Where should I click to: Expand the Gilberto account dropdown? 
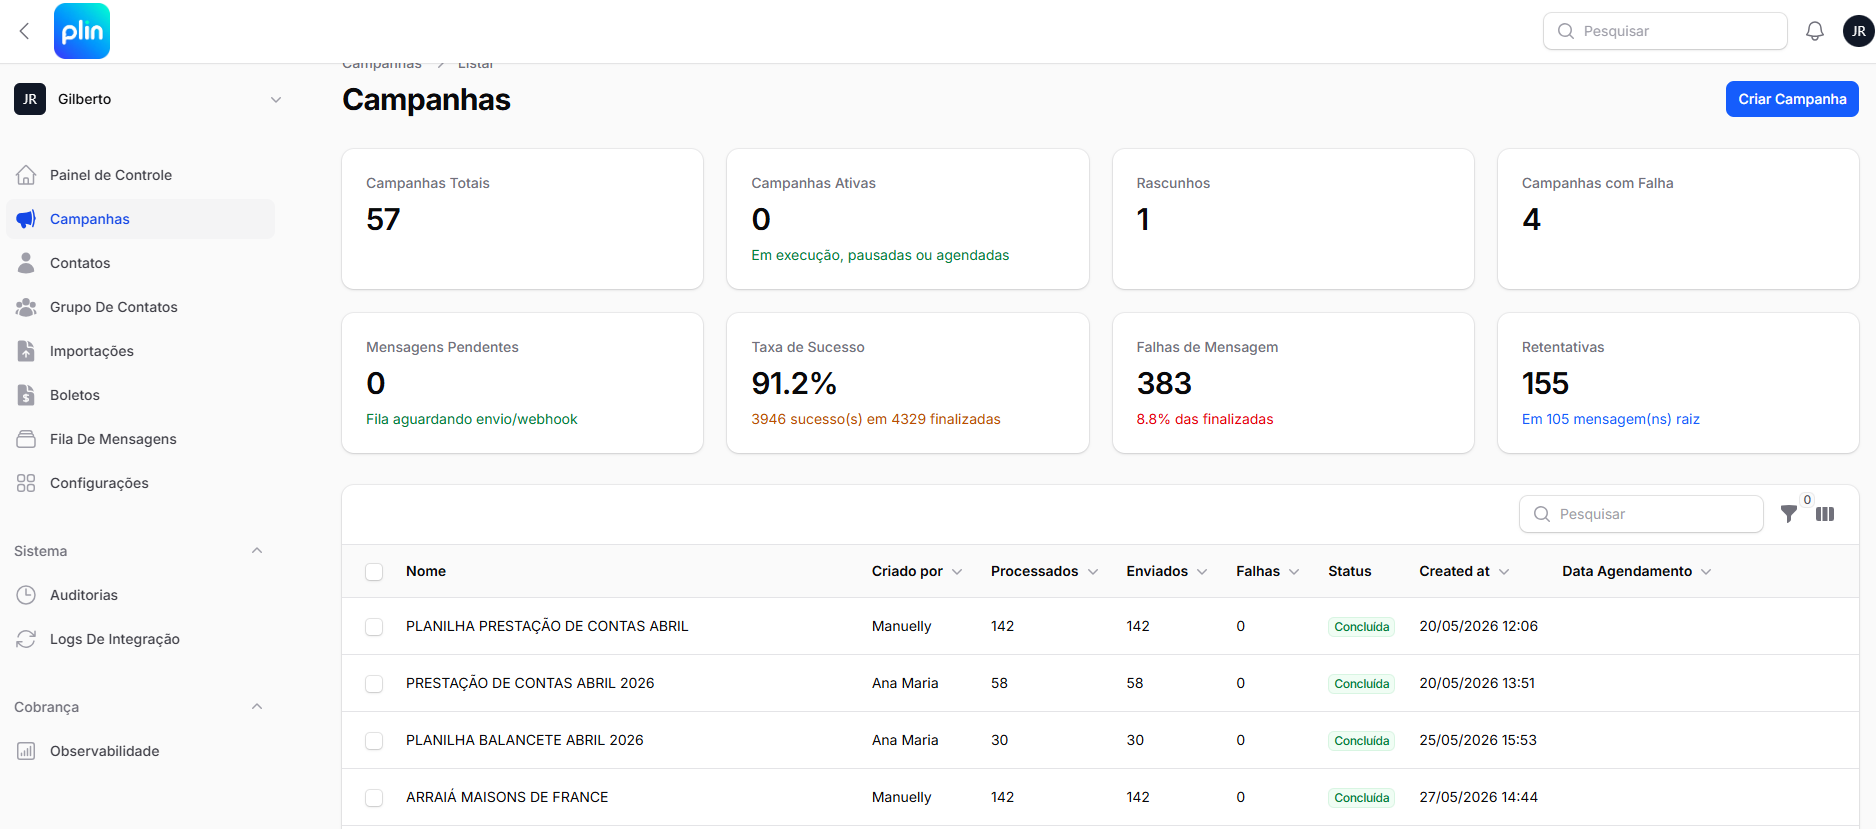pos(276,99)
